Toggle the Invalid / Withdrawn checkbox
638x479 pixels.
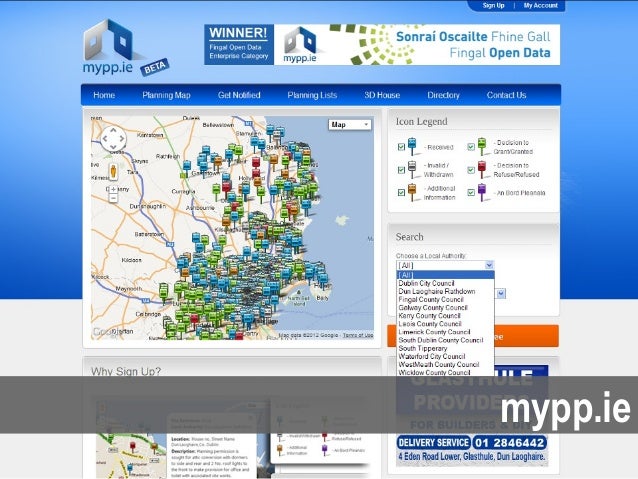401,170
